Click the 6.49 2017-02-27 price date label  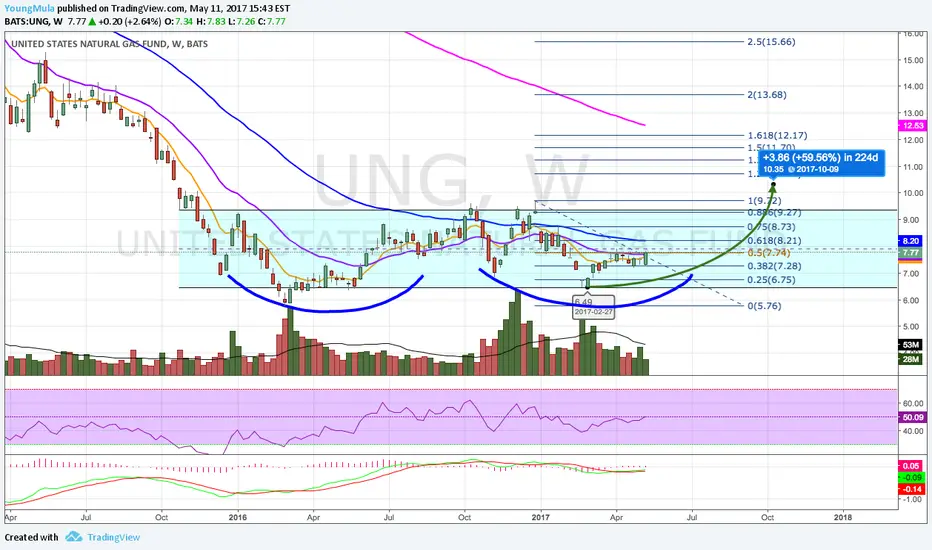click(593, 306)
